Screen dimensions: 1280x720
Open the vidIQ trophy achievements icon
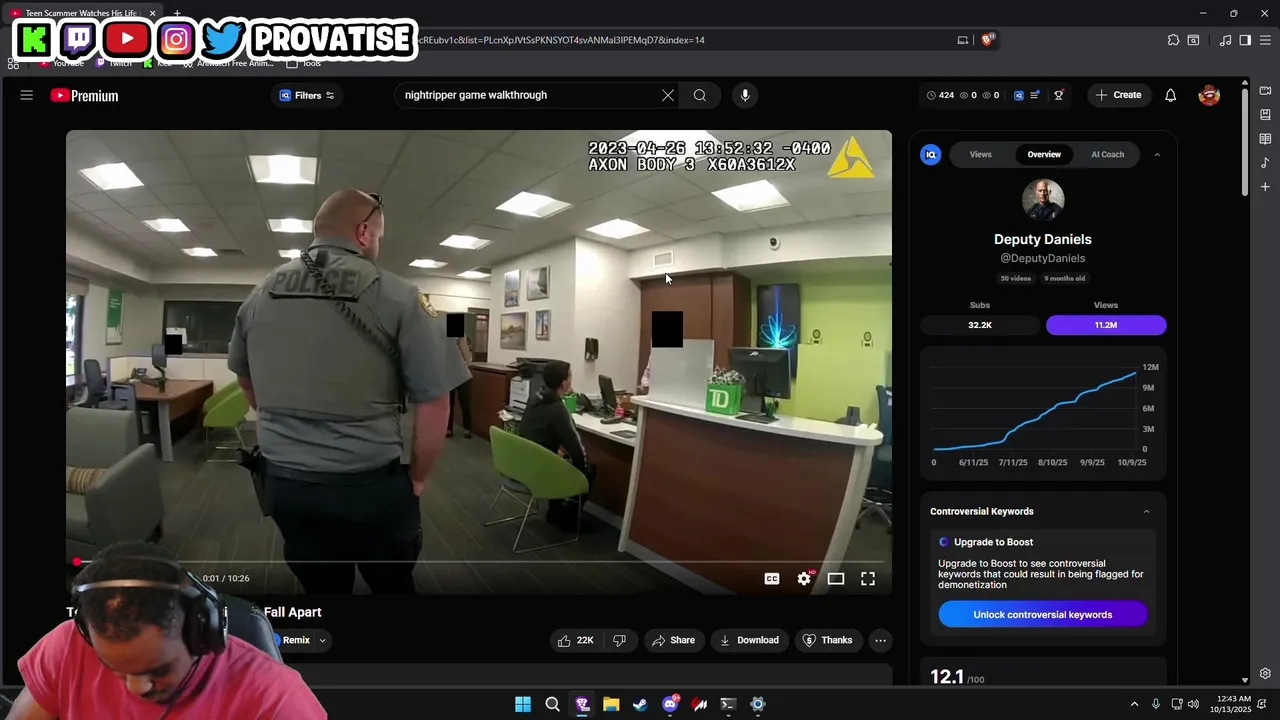[x=1059, y=95]
